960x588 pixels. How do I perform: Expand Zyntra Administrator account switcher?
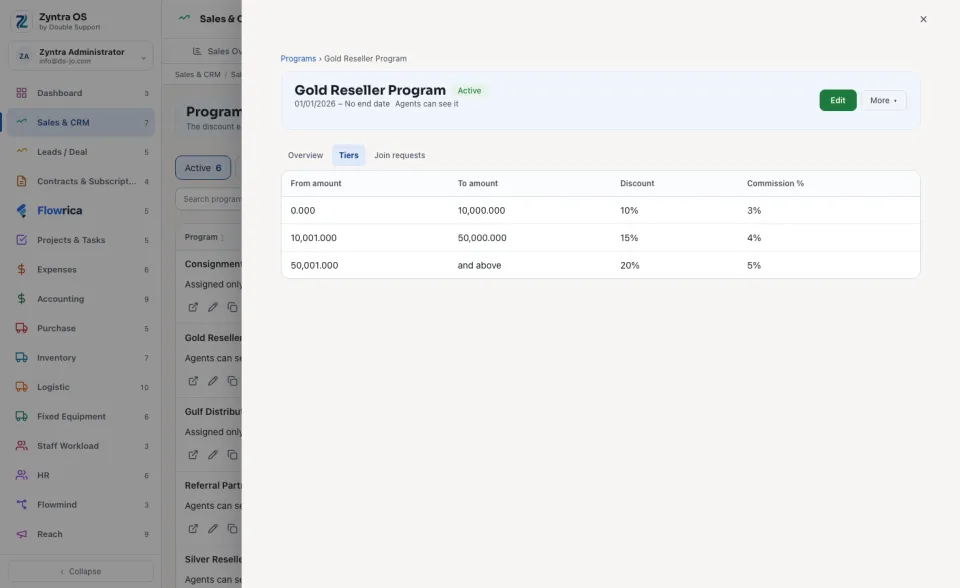click(81, 56)
